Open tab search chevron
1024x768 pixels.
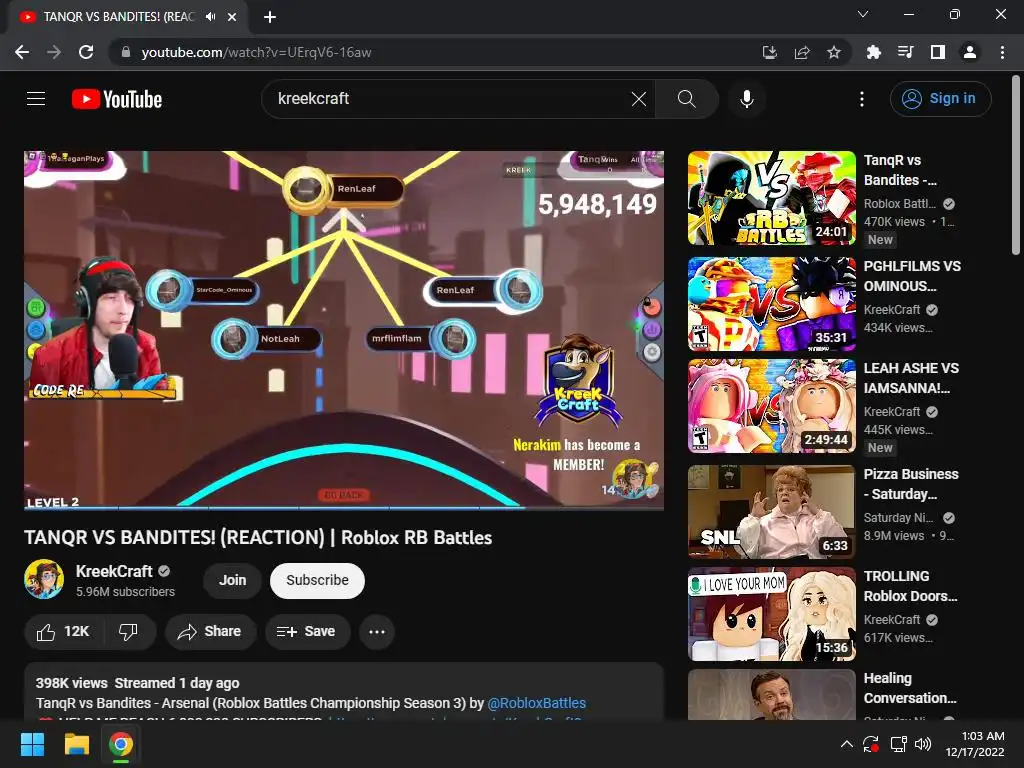click(863, 14)
